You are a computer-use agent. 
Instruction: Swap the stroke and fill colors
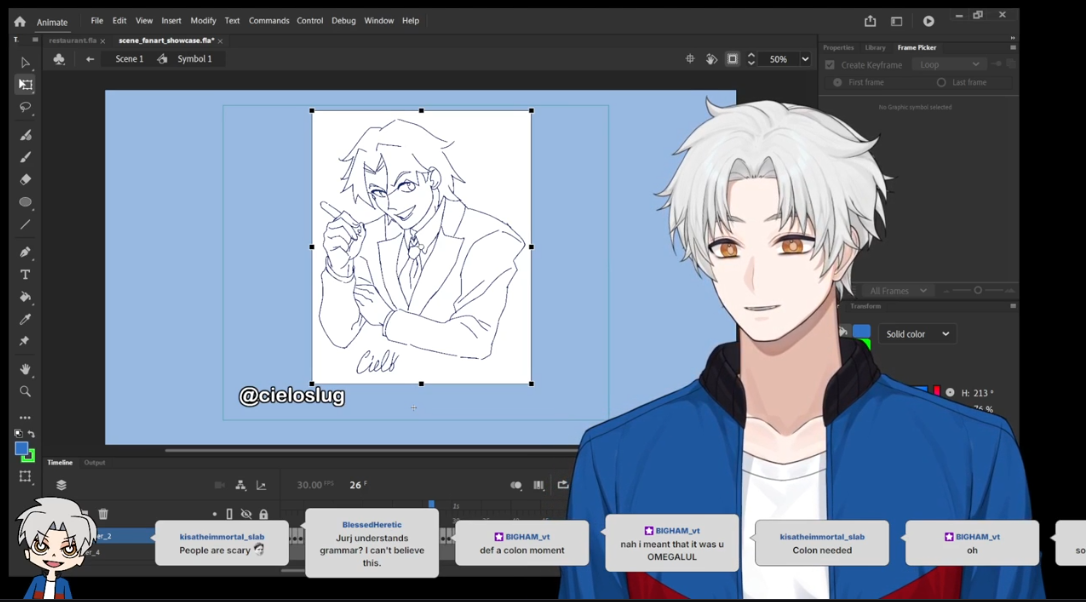(31, 434)
